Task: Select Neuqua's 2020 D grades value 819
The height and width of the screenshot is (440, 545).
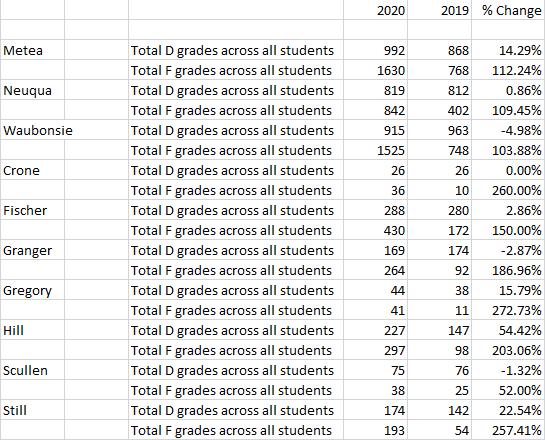Action: click(375, 90)
